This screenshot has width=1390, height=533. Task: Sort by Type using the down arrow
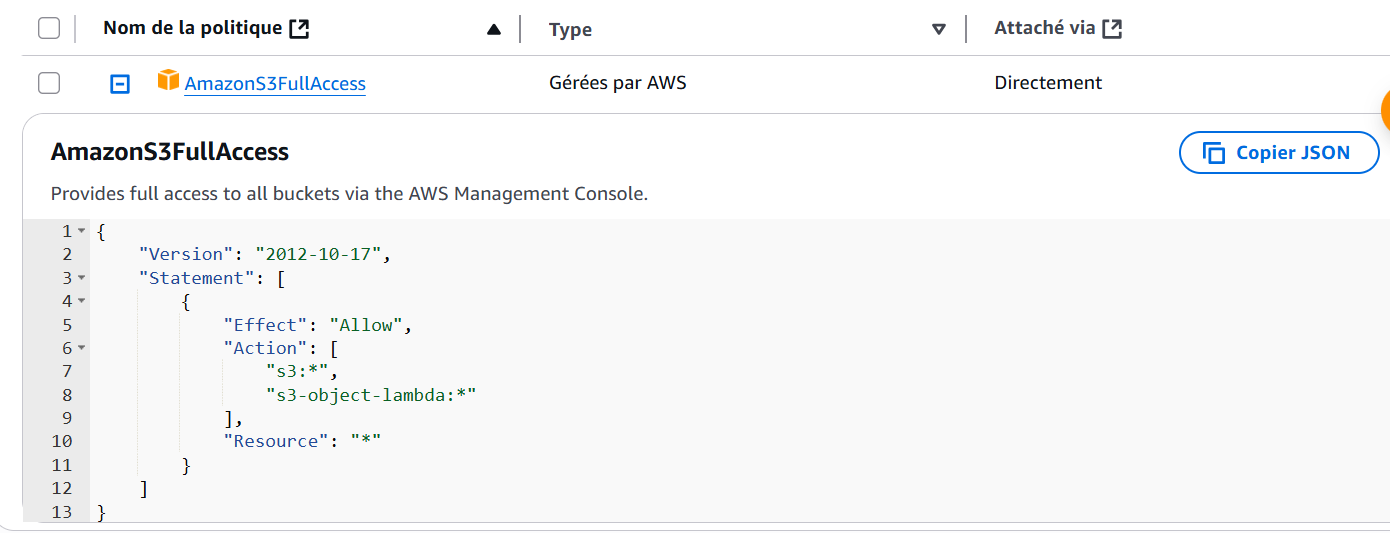click(x=938, y=30)
